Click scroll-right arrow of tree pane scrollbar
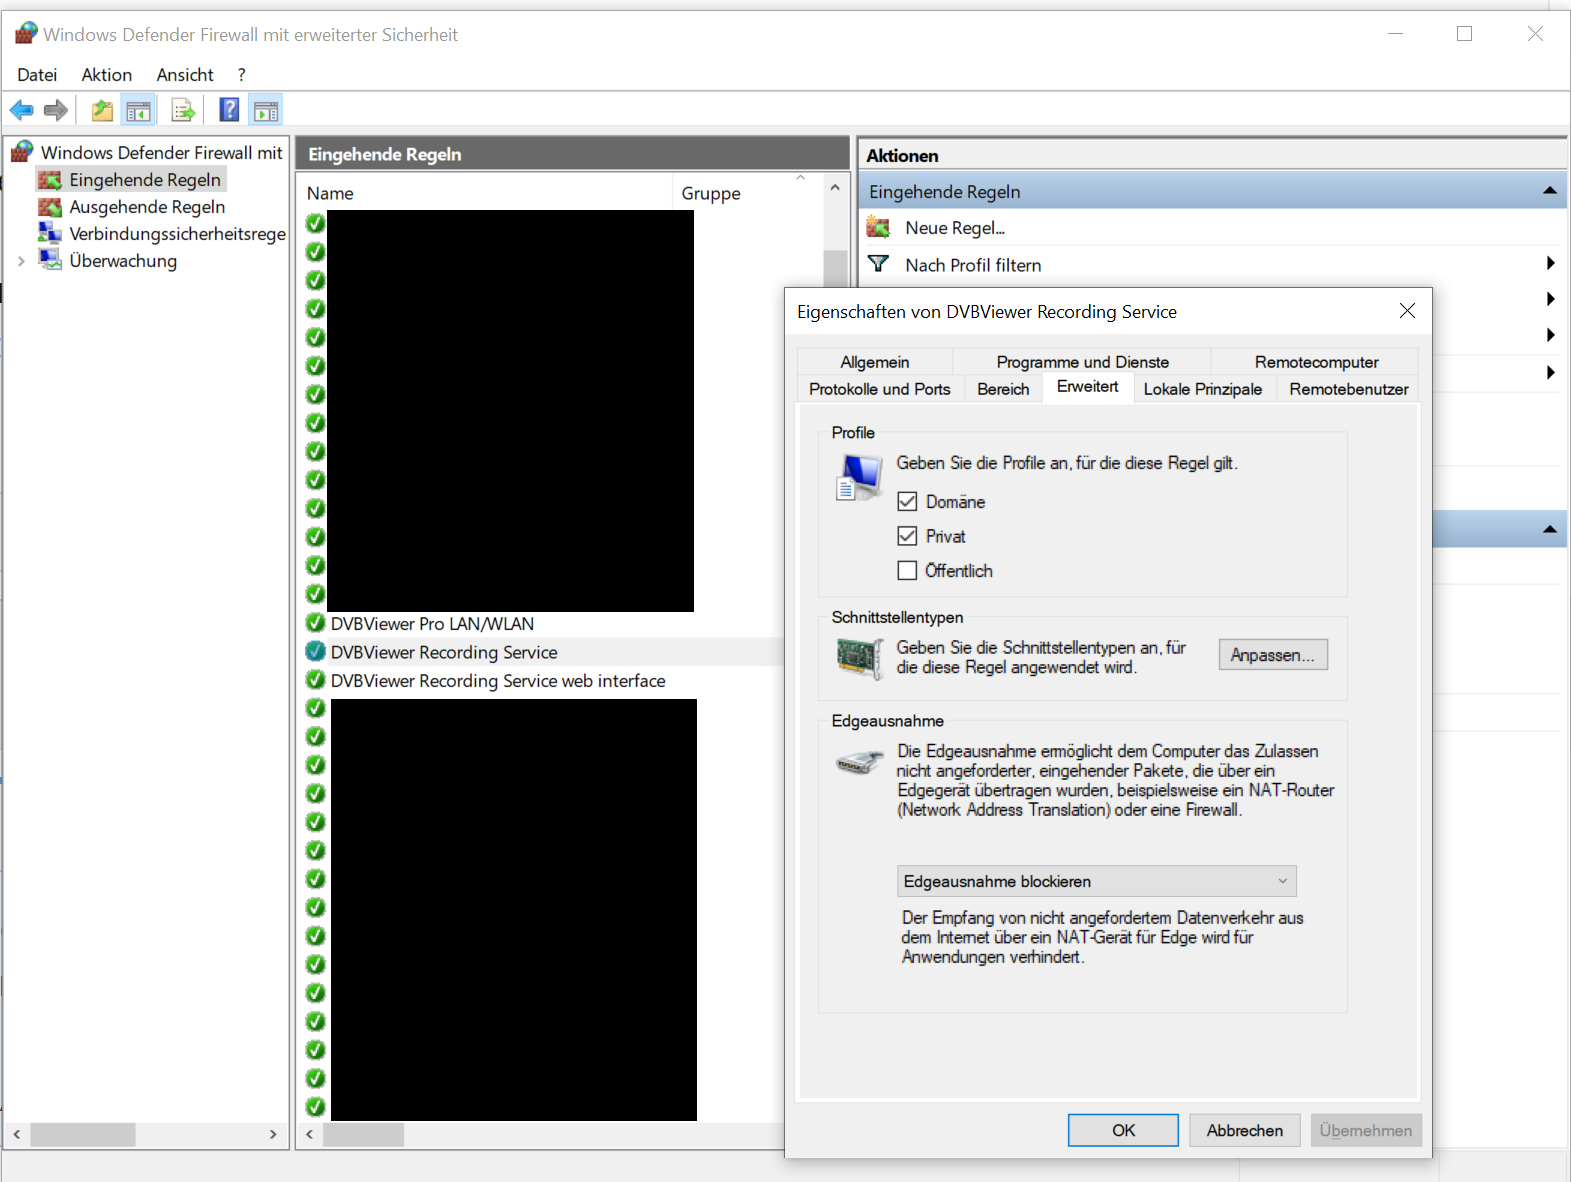 click(x=273, y=1134)
